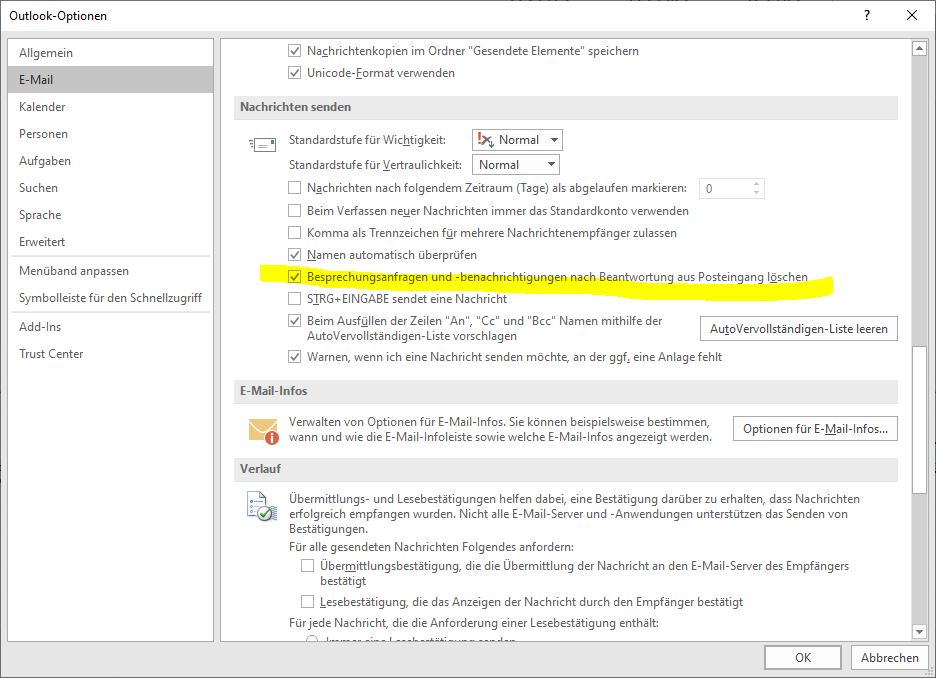The height and width of the screenshot is (678, 936).
Task: Open the Erweitert options category
Action: tap(110, 242)
